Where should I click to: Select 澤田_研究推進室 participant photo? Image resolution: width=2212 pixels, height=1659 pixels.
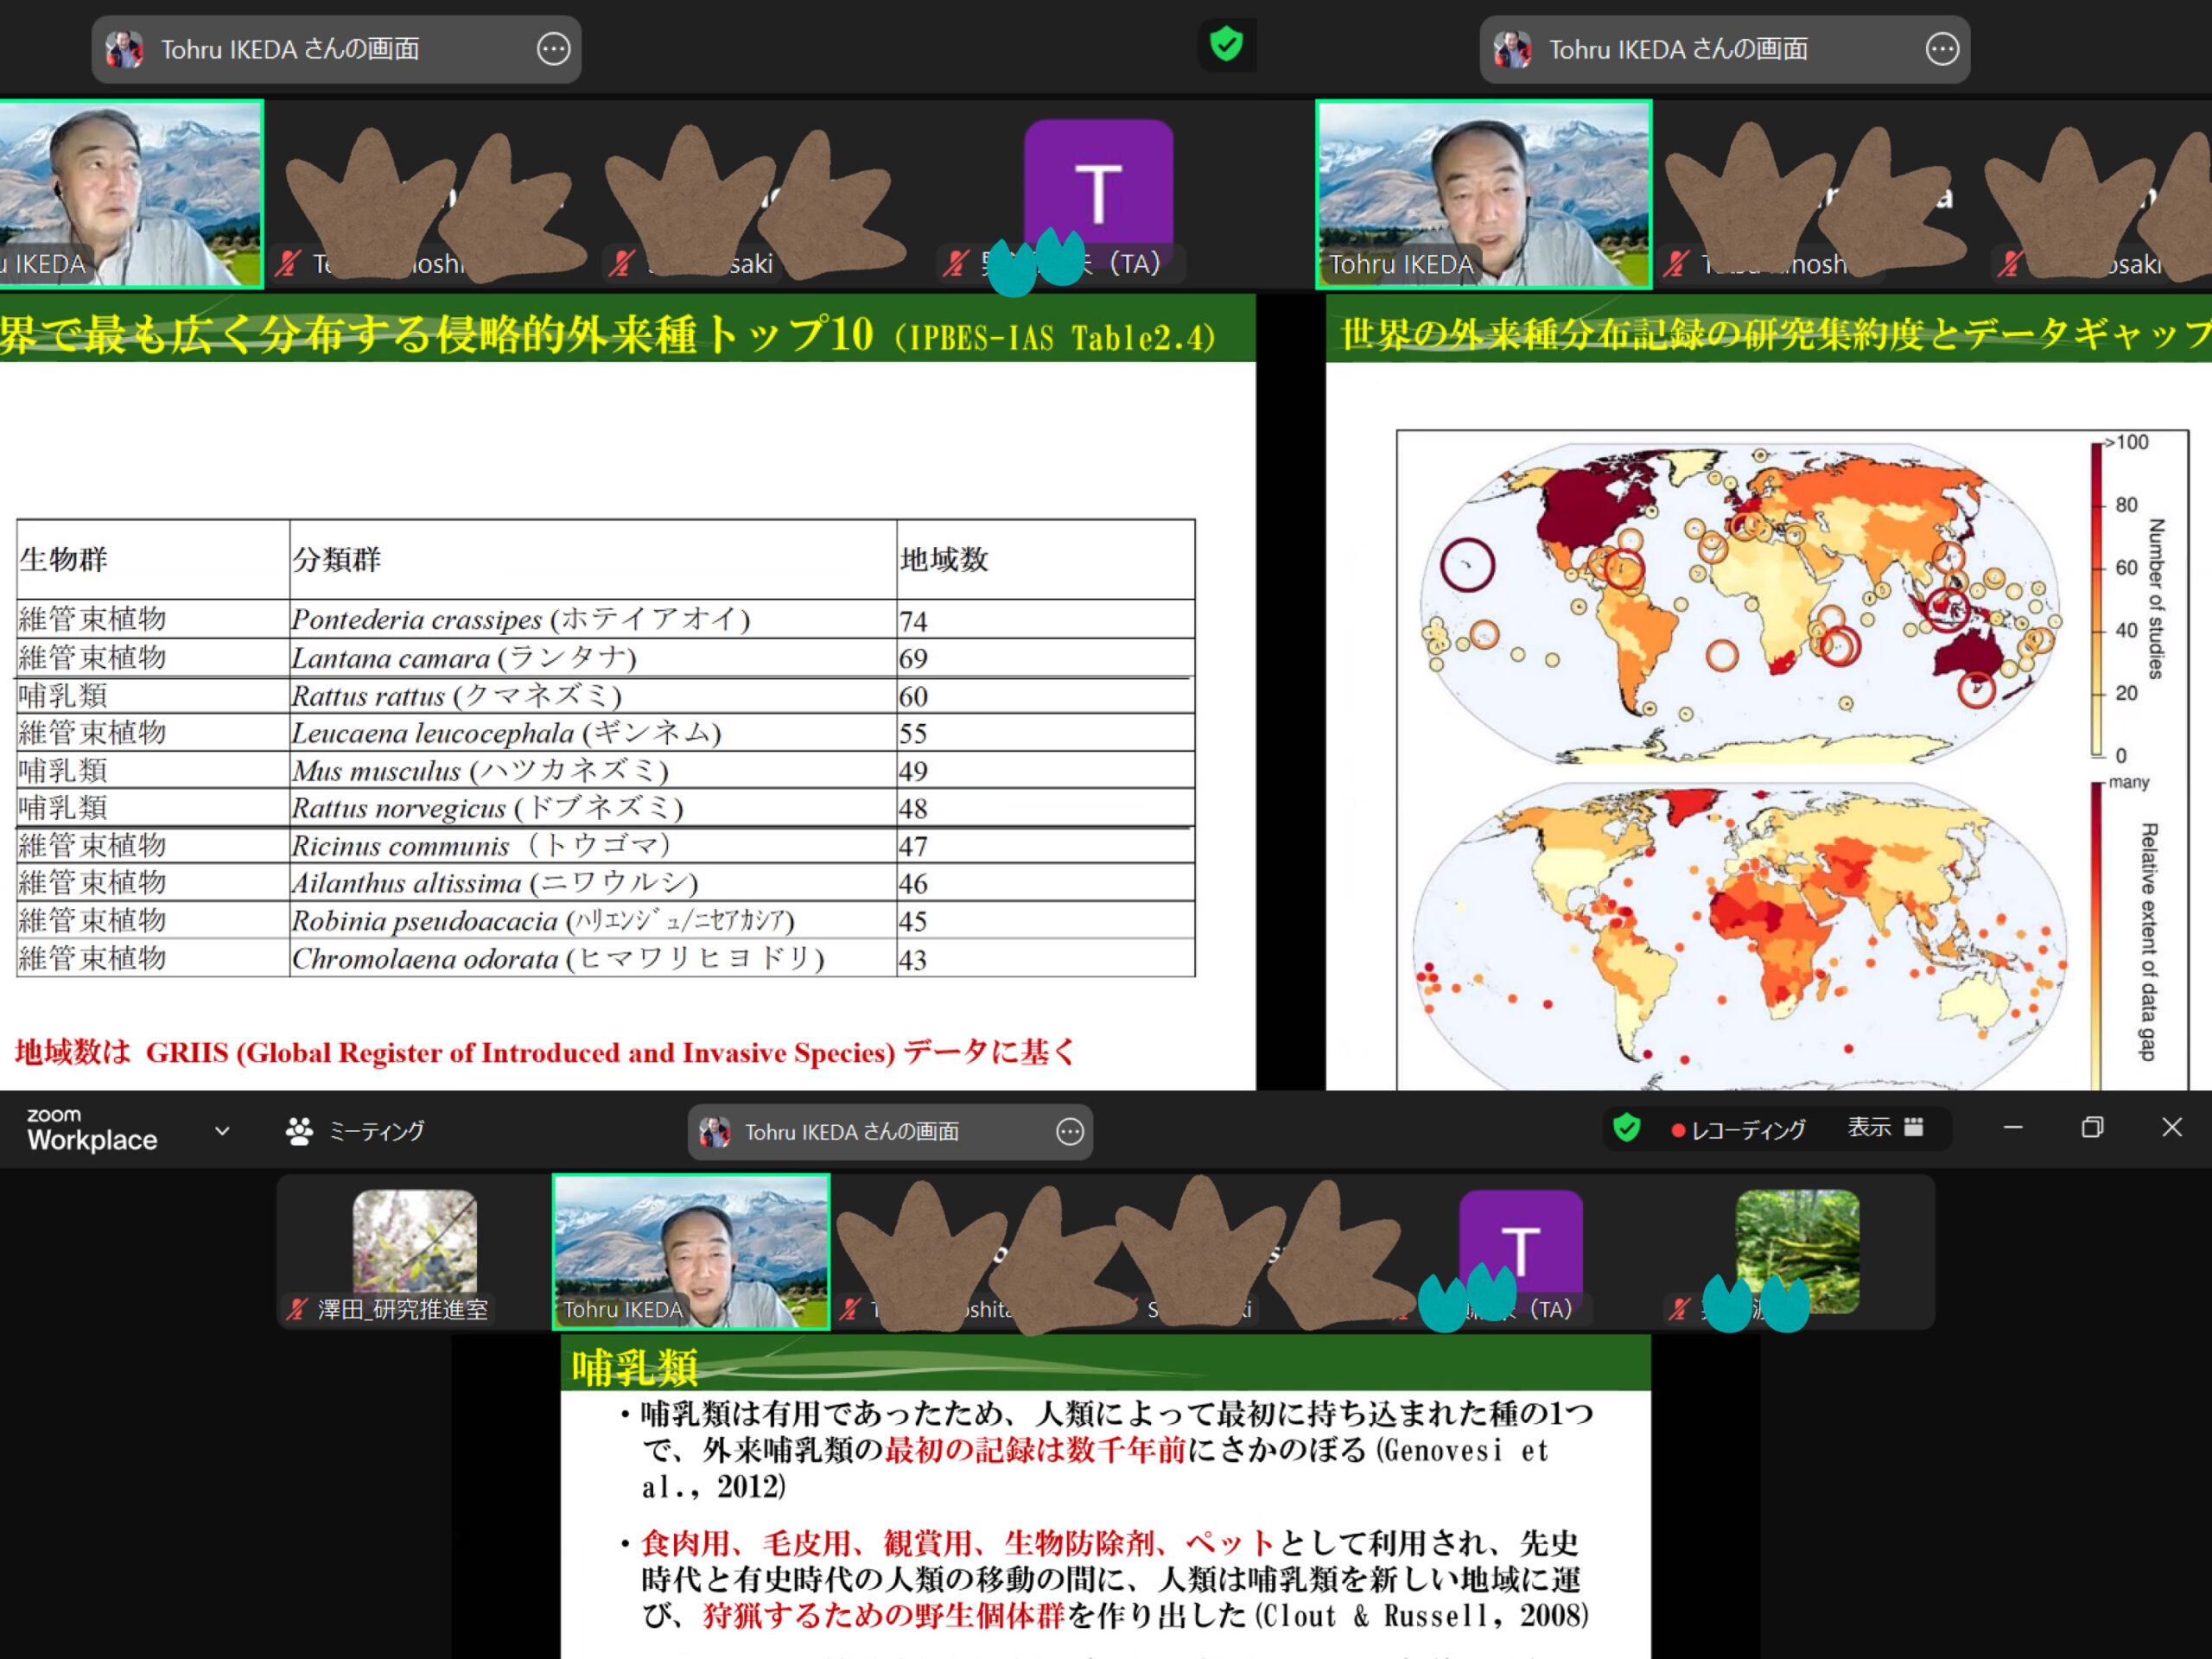click(414, 1241)
